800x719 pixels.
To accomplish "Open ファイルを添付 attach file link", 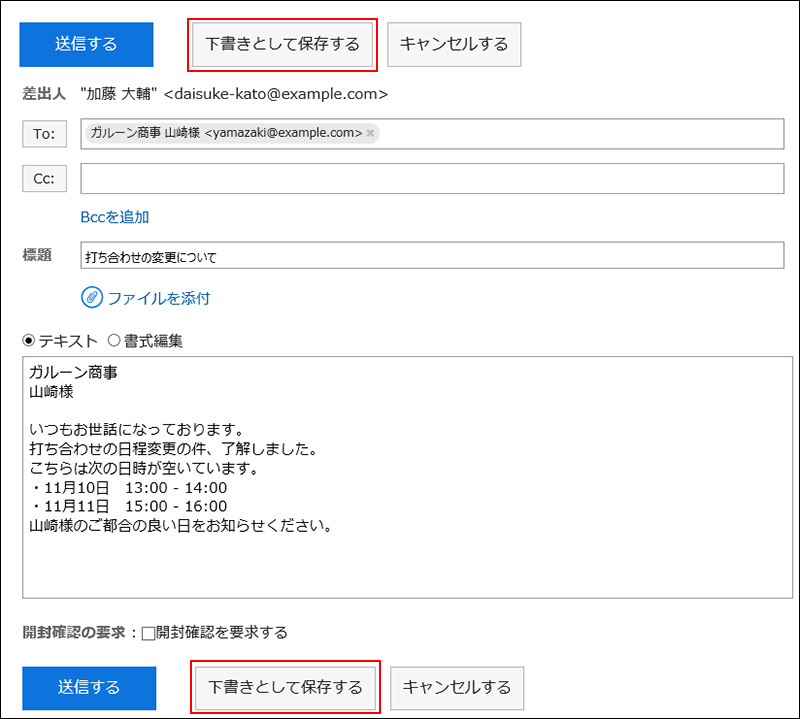I will (159, 298).
